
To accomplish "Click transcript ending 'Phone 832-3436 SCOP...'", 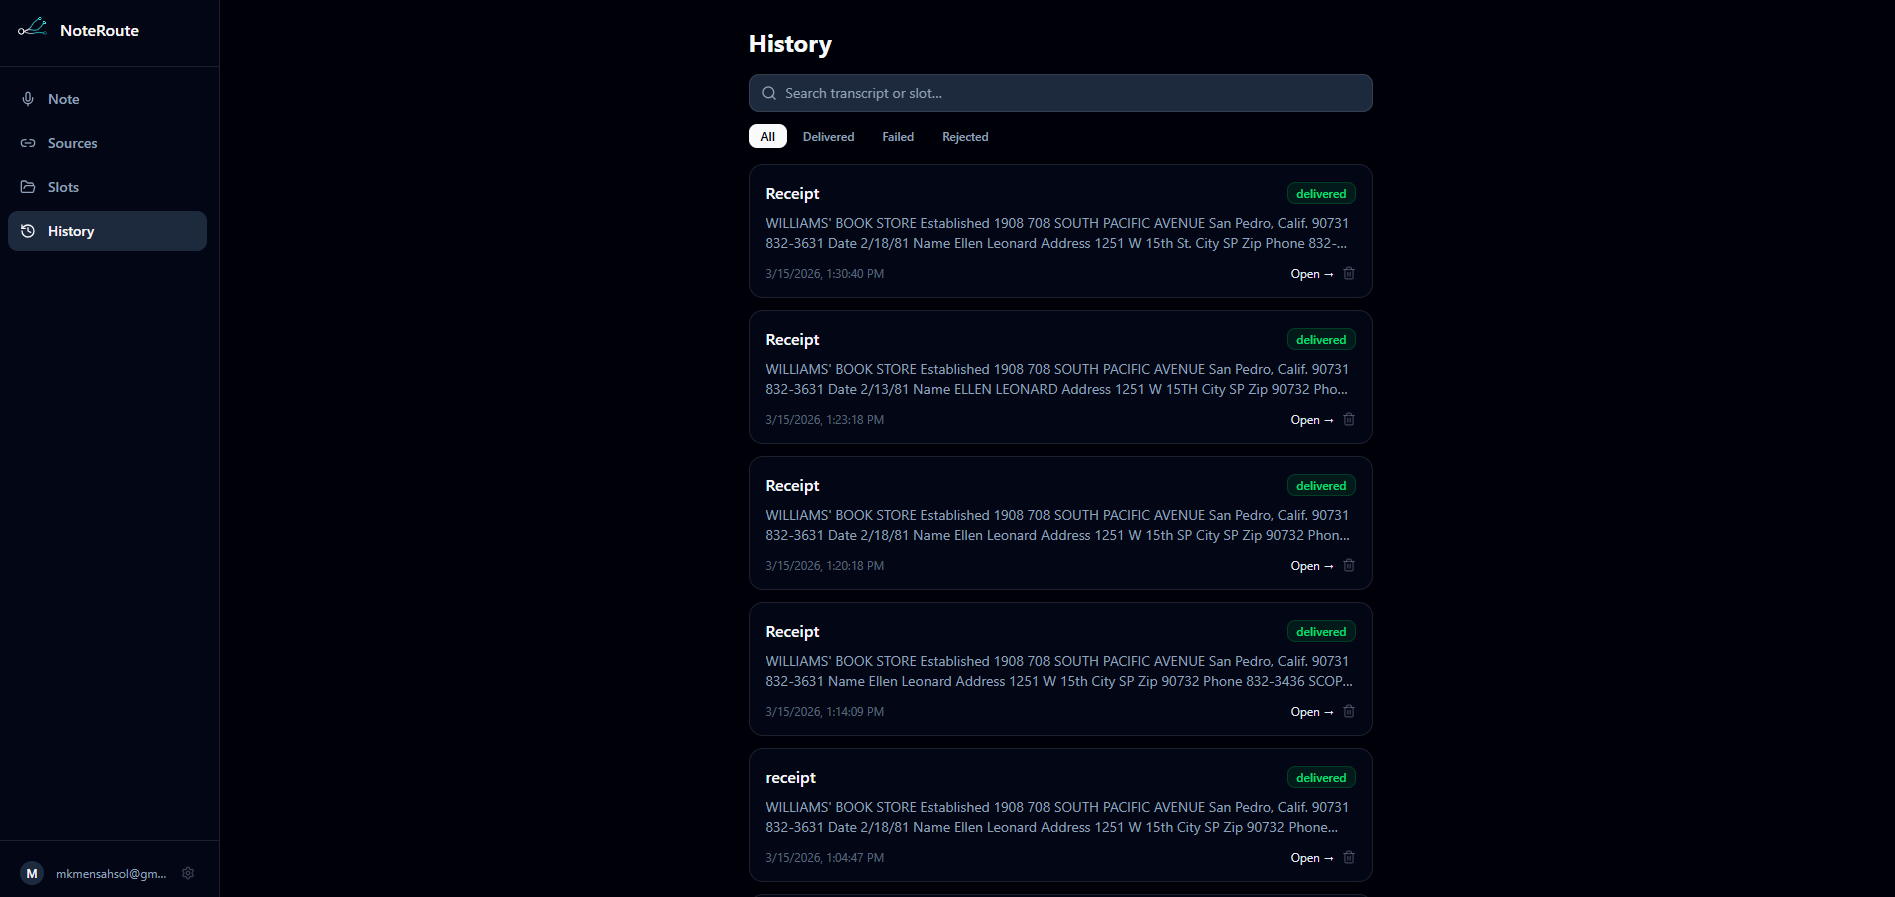I will coord(1059,671).
